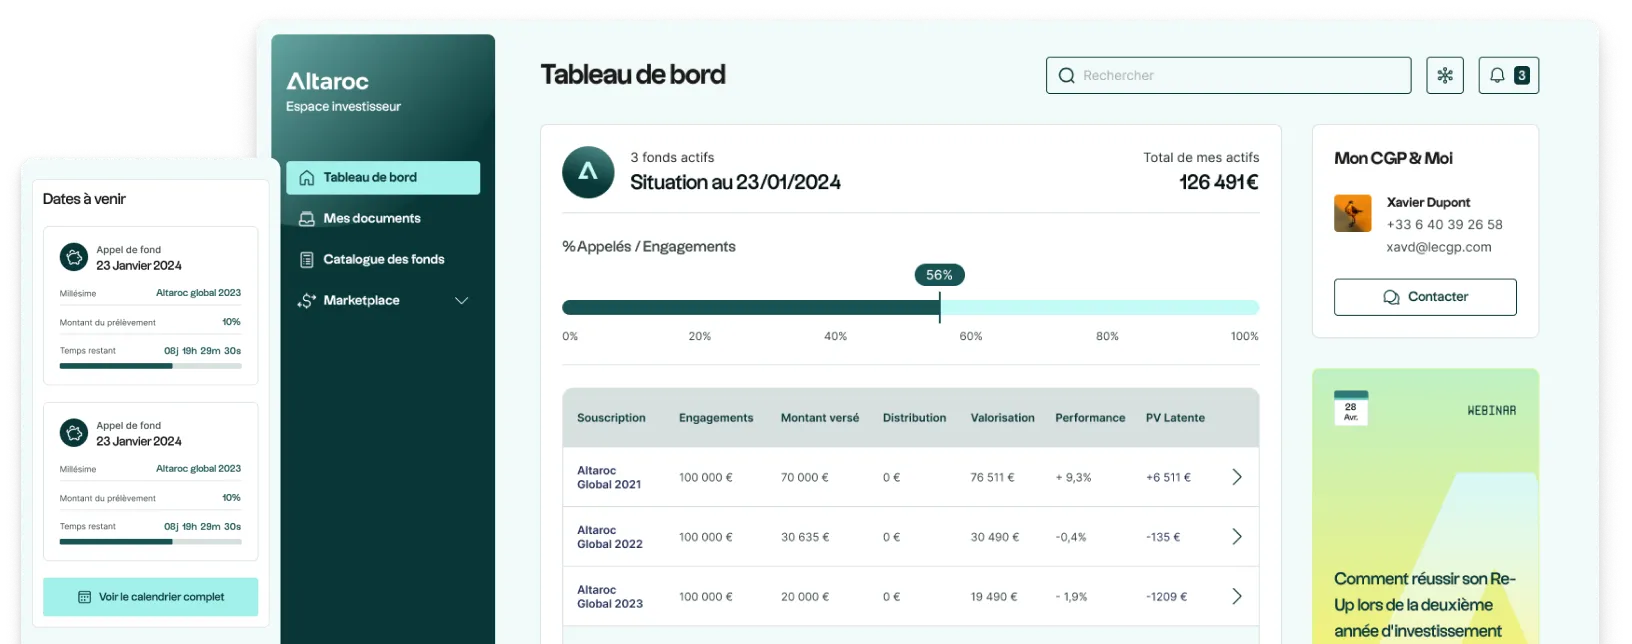Image resolution: width=1632 pixels, height=644 pixels.
Task: Click first card Temps restant progress bar
Action: tap(150, 366)
